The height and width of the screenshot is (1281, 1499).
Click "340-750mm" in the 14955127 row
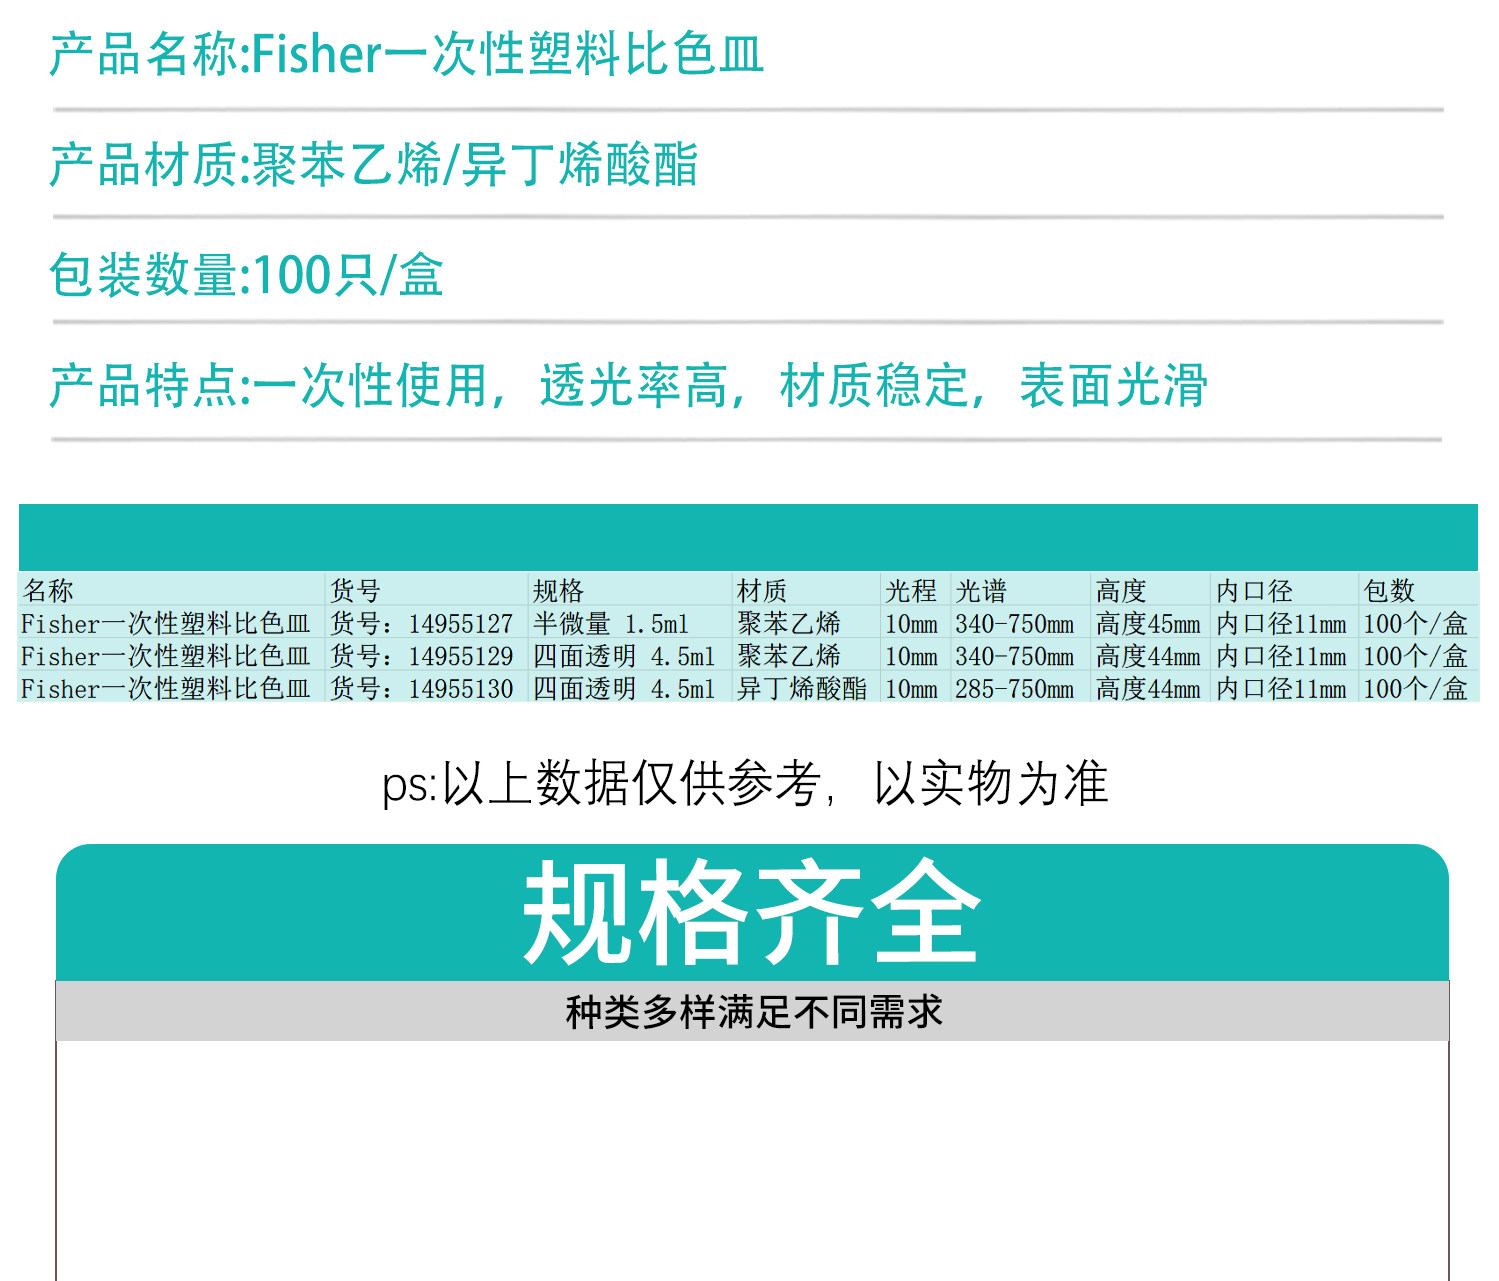[x=1014, y=623]
